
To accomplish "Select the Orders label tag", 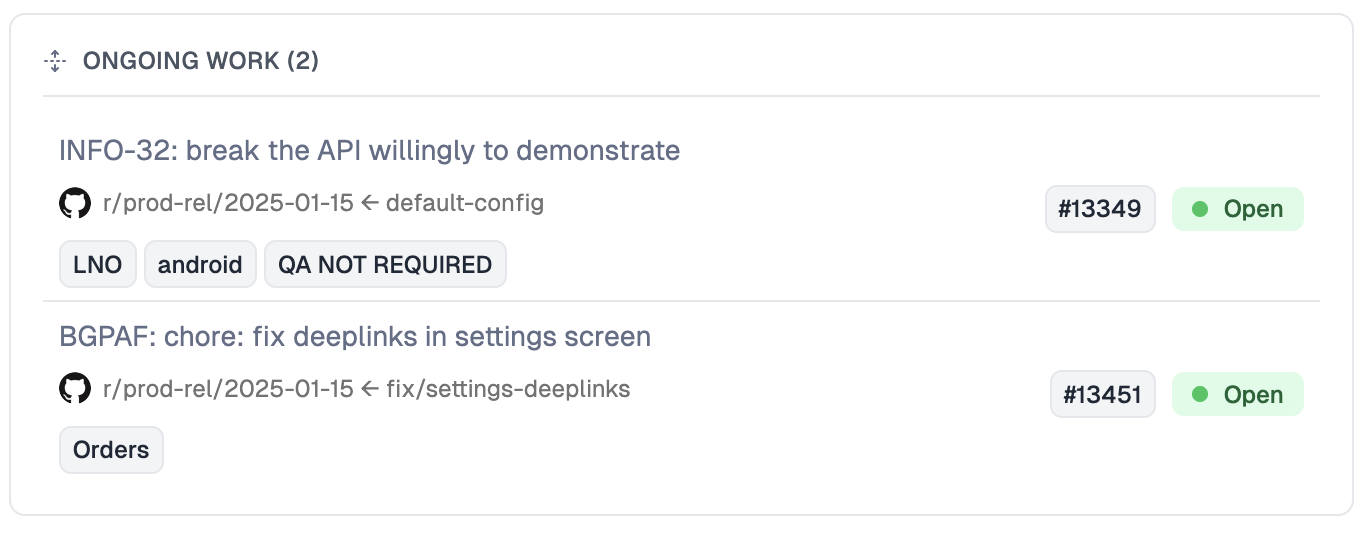I will click(111, 450).
